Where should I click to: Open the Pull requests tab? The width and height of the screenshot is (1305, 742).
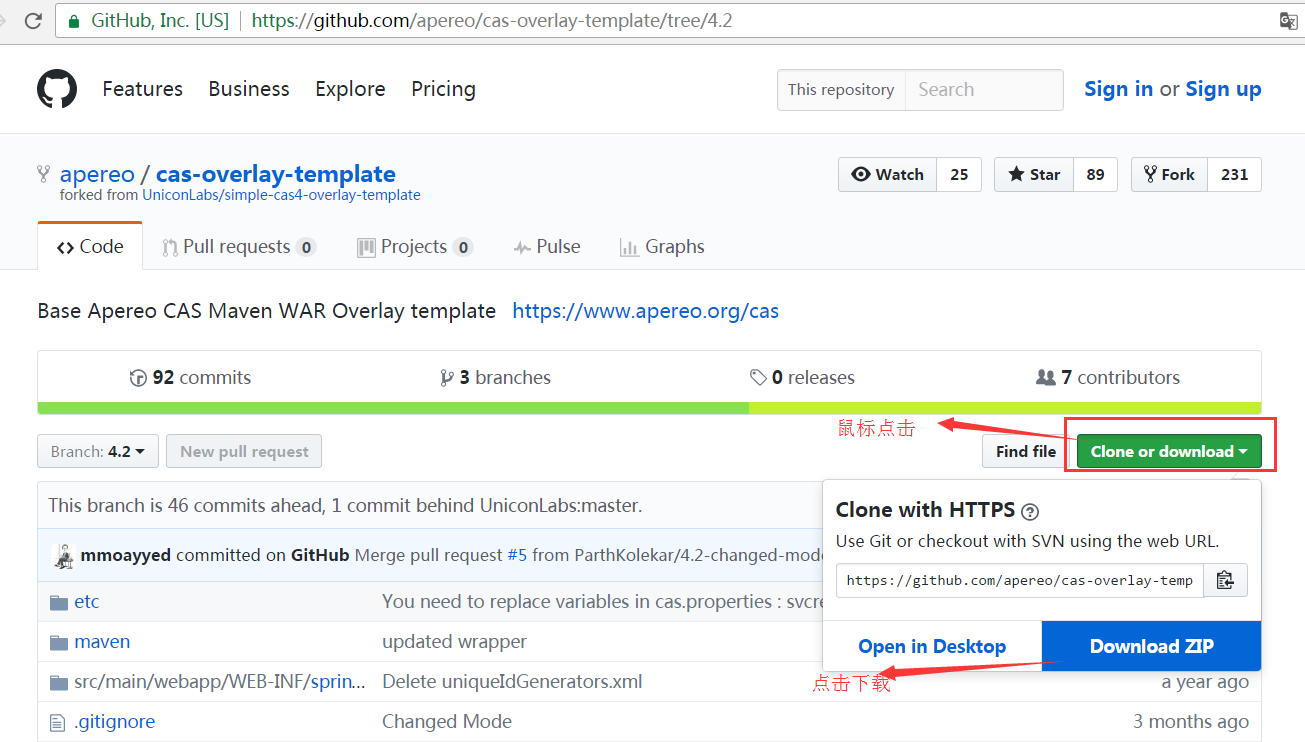click(238, 247)
